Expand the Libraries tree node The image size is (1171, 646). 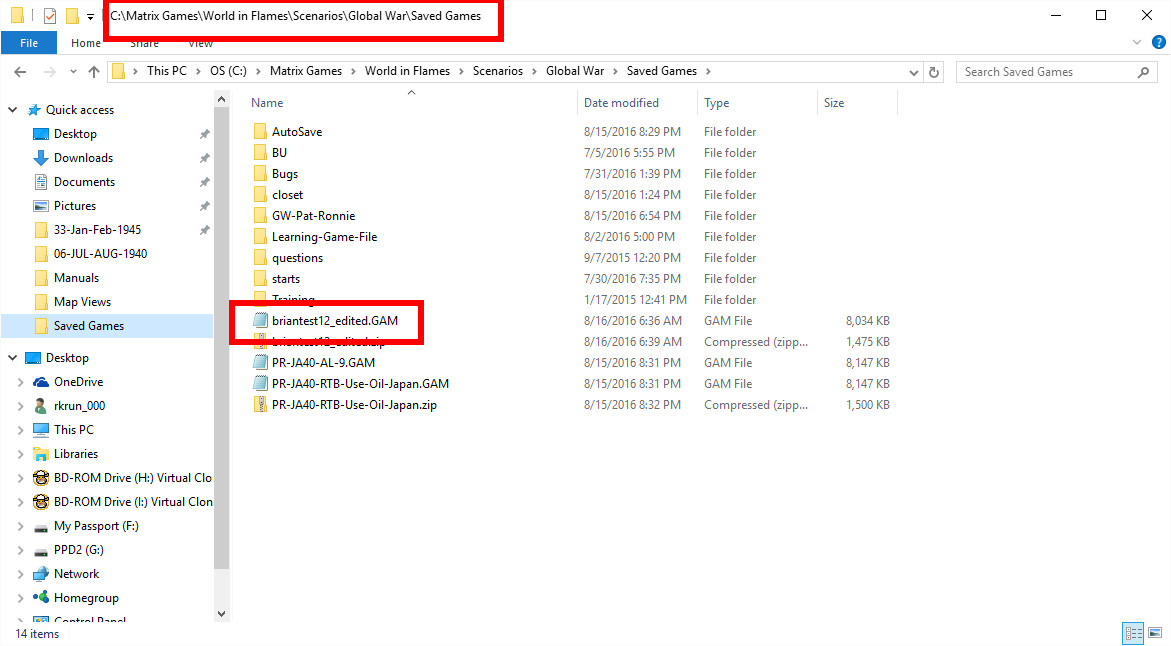coord(20,454)
